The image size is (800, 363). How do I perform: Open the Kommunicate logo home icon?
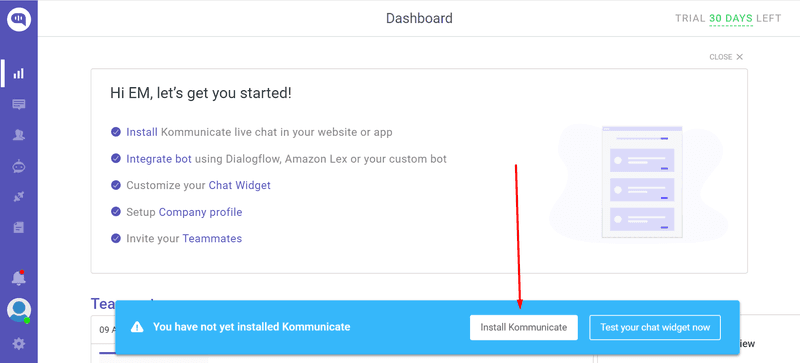point(19,19)
